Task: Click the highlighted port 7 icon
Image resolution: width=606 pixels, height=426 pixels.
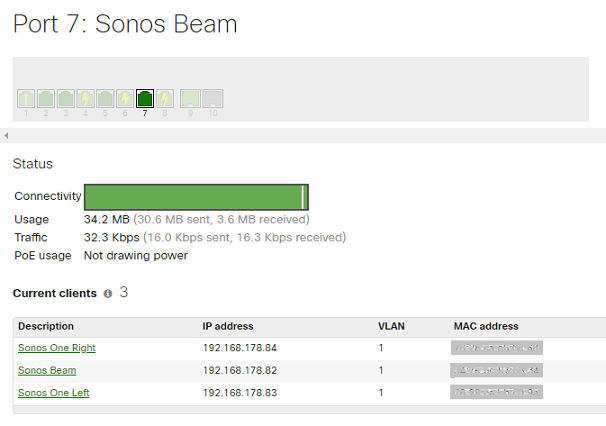Action: 145,98
